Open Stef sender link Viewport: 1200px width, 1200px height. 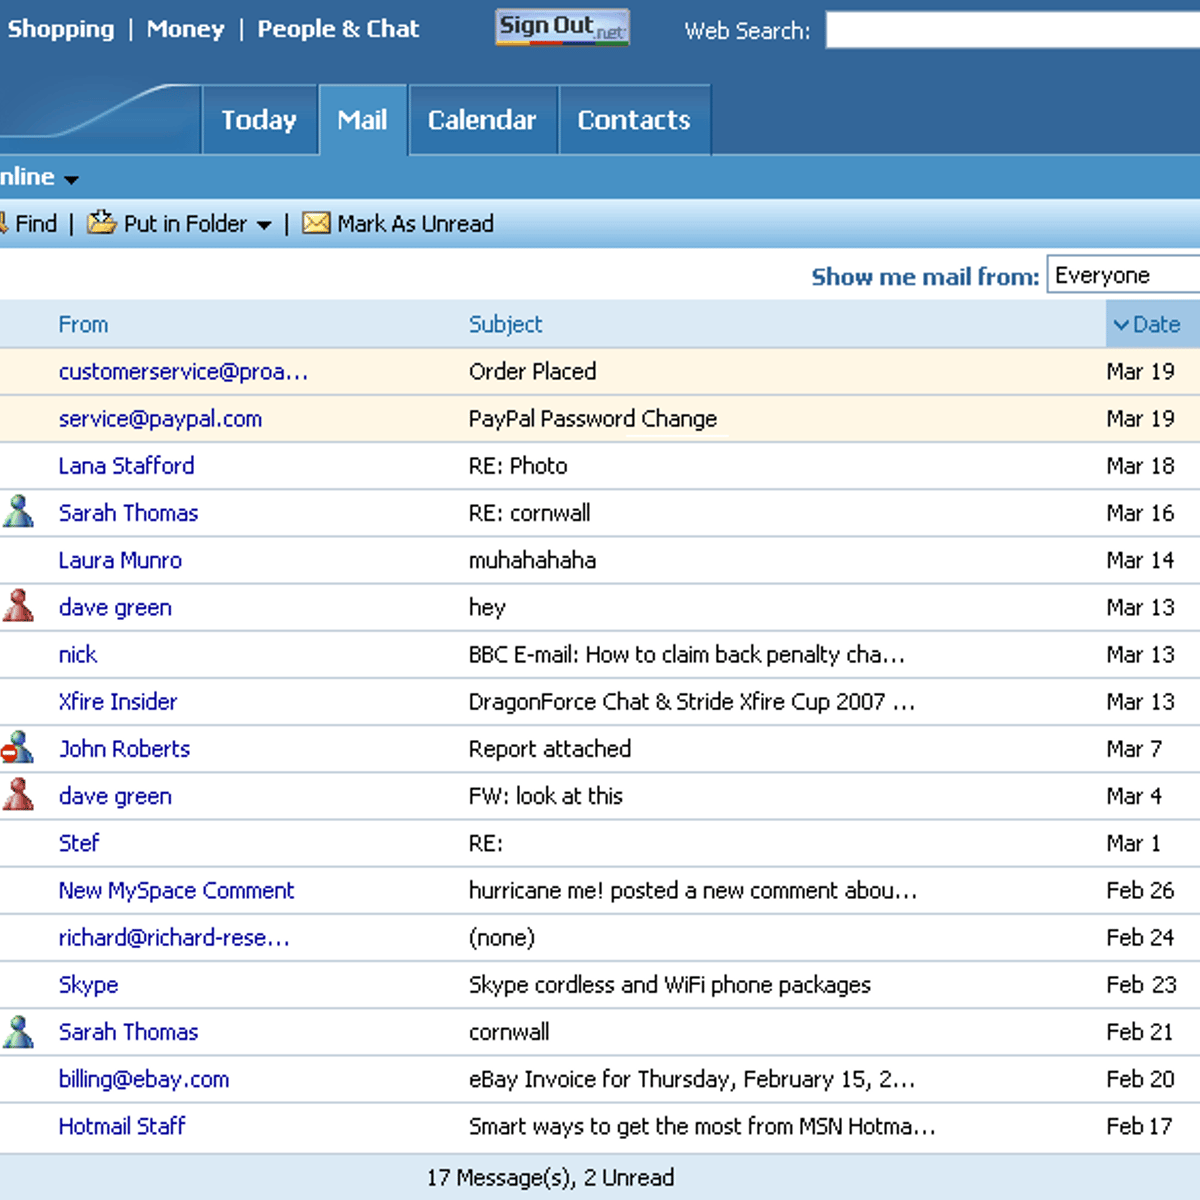[78, 843]
